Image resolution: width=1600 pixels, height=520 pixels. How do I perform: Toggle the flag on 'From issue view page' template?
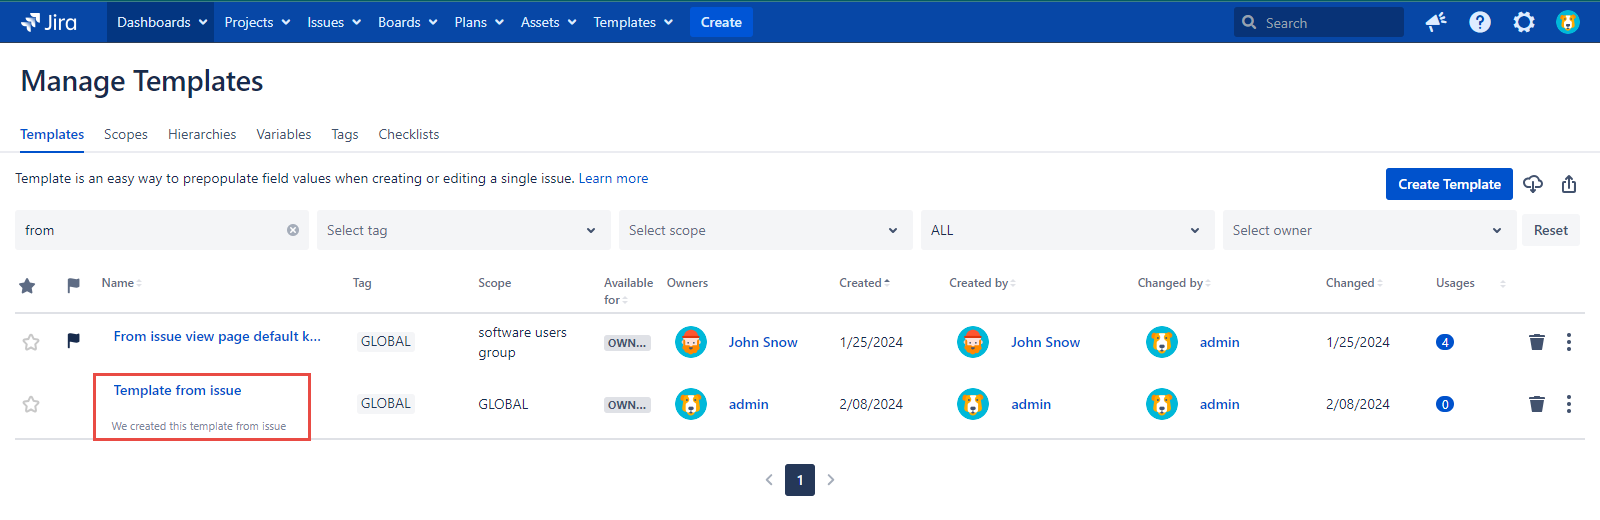tap(73, 341)
